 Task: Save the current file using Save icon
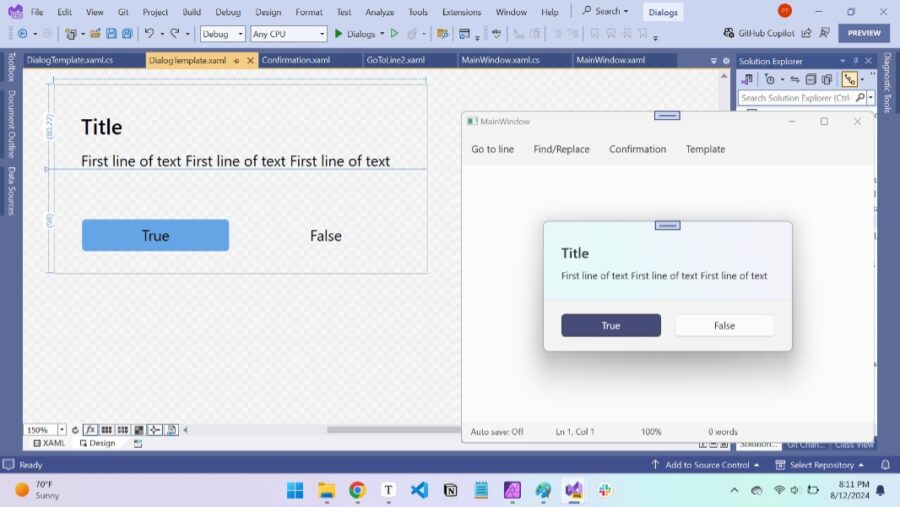click(x=111, y=34)
